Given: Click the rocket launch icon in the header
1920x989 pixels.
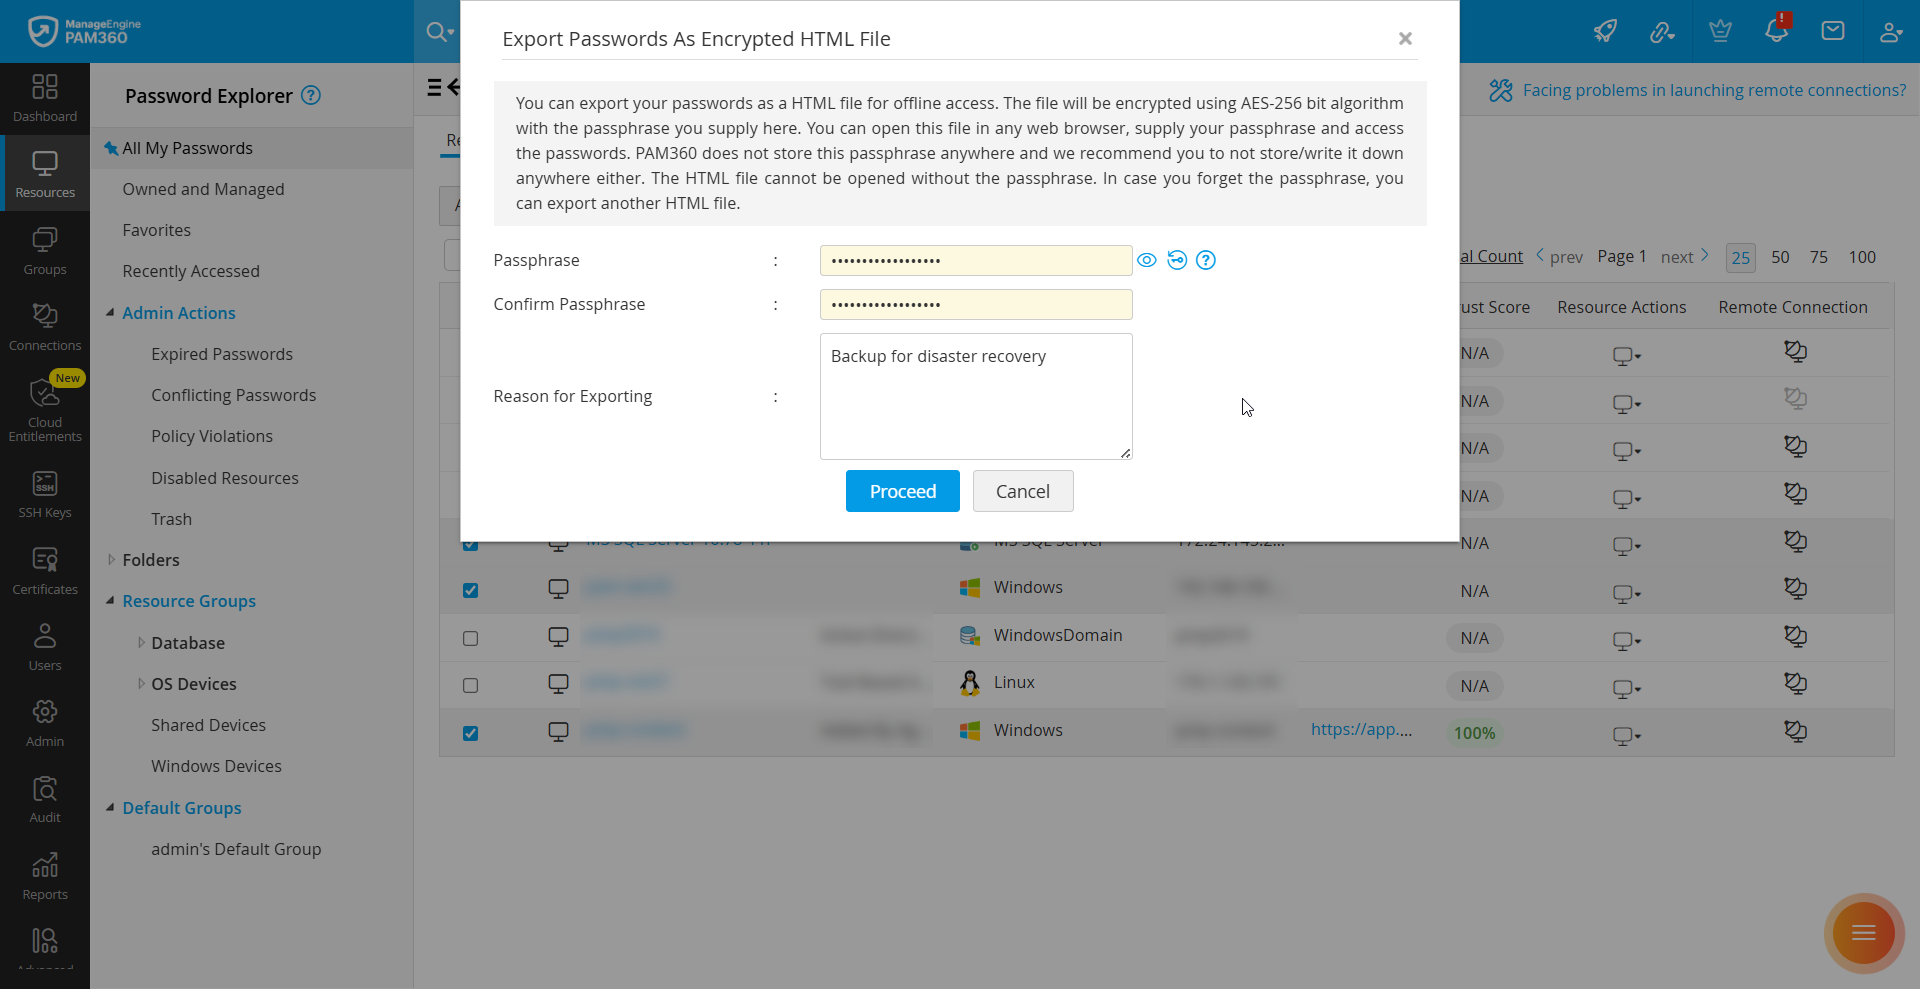Looking at the screenshot, I should tap(1606, 31).
